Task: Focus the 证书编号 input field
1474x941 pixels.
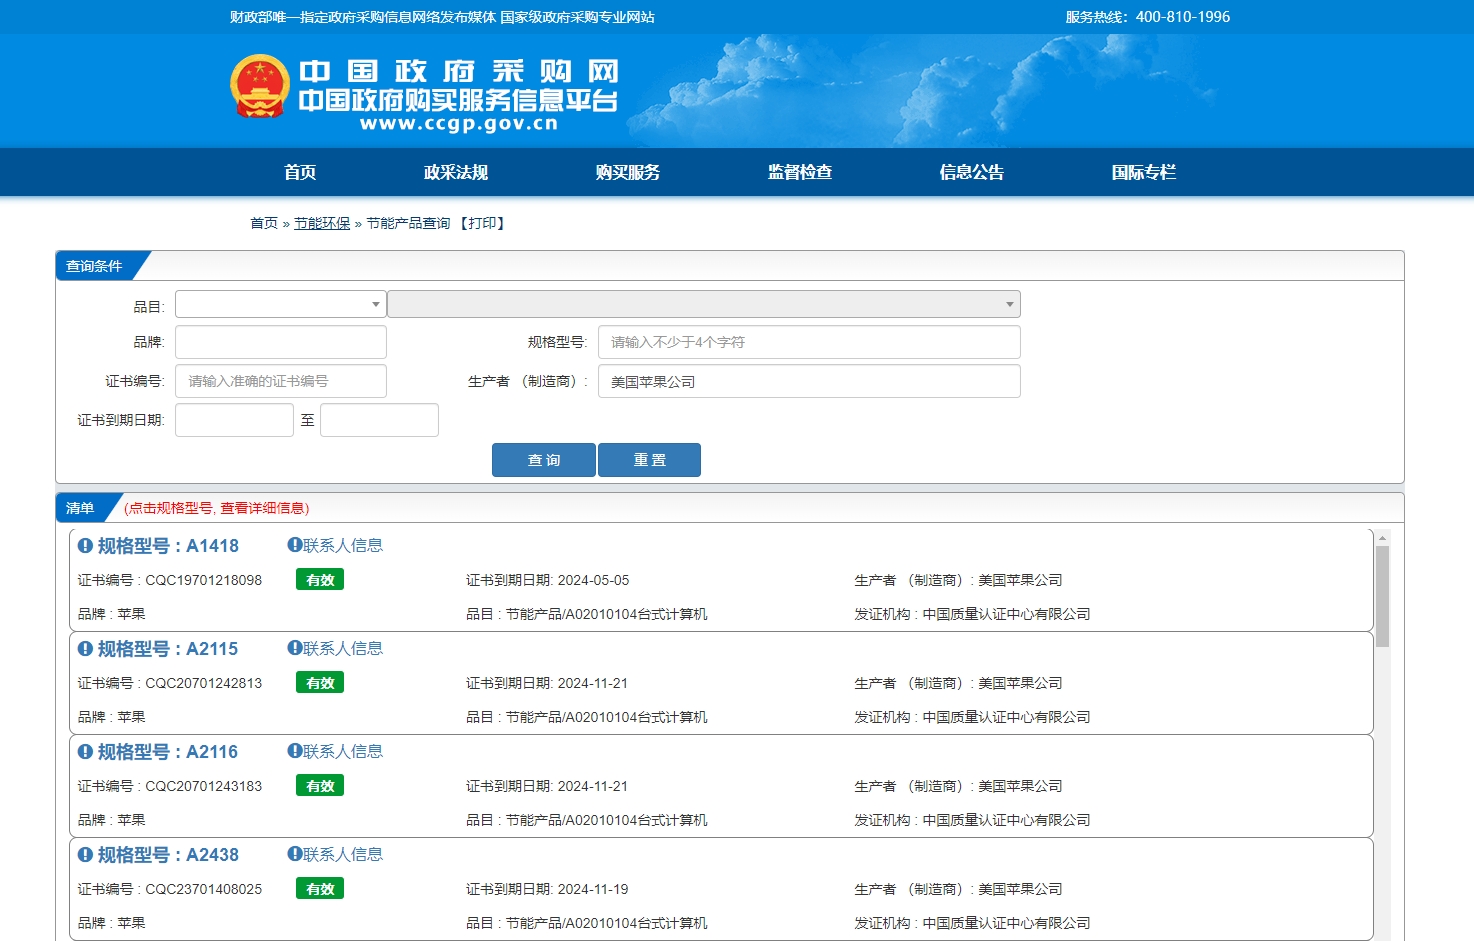Action: (281, 381)
